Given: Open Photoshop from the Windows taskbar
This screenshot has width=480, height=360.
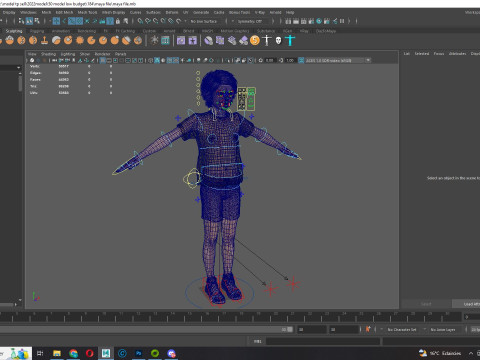Looking at the screenshot, I should coord(139,353).
